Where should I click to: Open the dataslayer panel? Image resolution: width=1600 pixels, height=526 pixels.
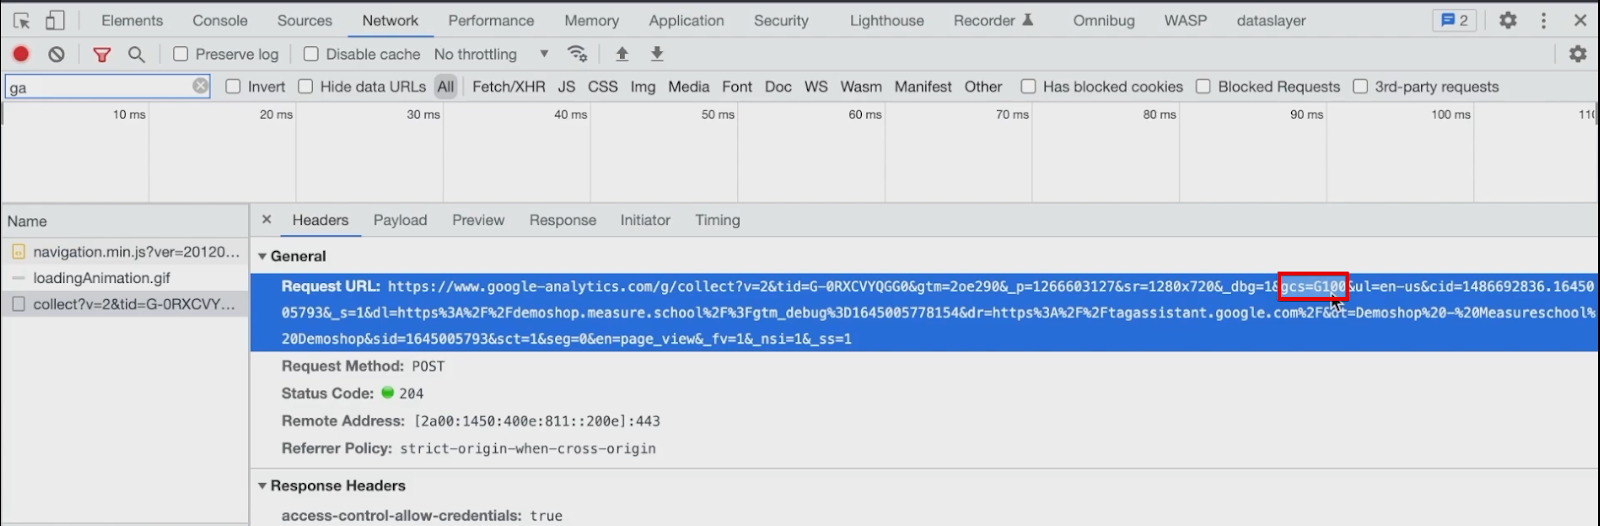1271,20
